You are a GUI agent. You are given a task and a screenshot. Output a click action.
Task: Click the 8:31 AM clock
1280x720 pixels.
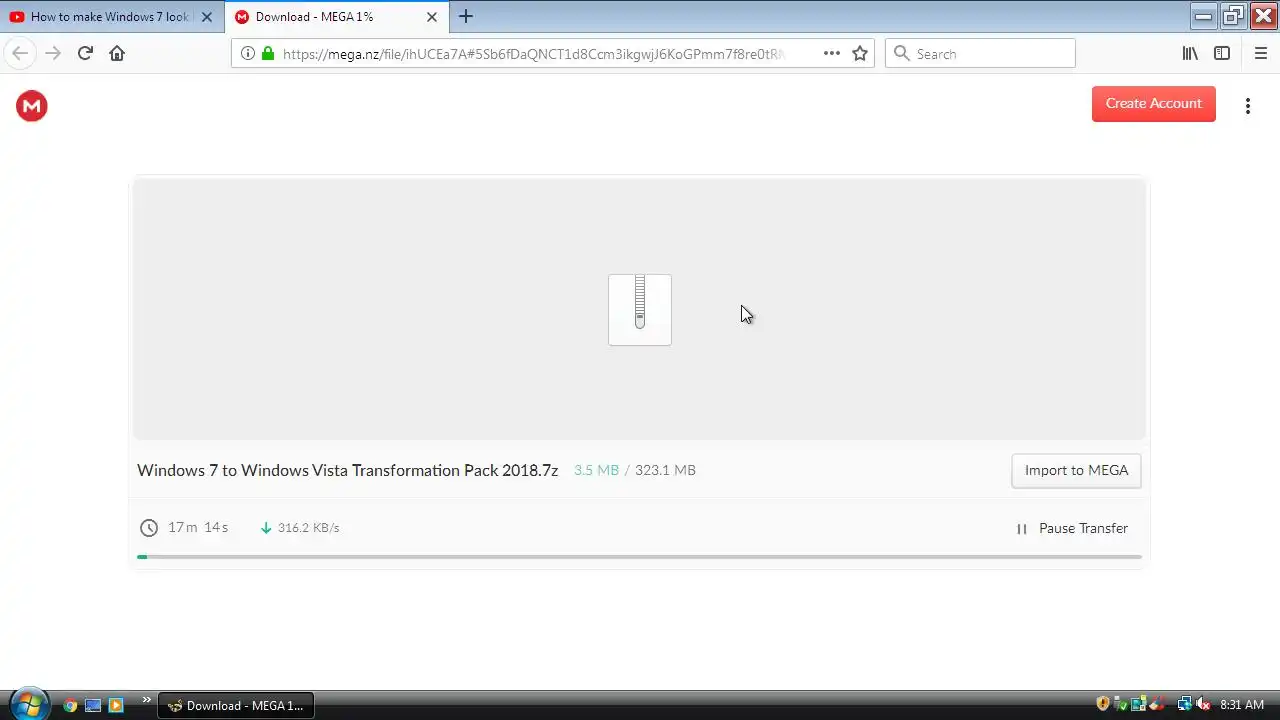tap(1242, 705)
